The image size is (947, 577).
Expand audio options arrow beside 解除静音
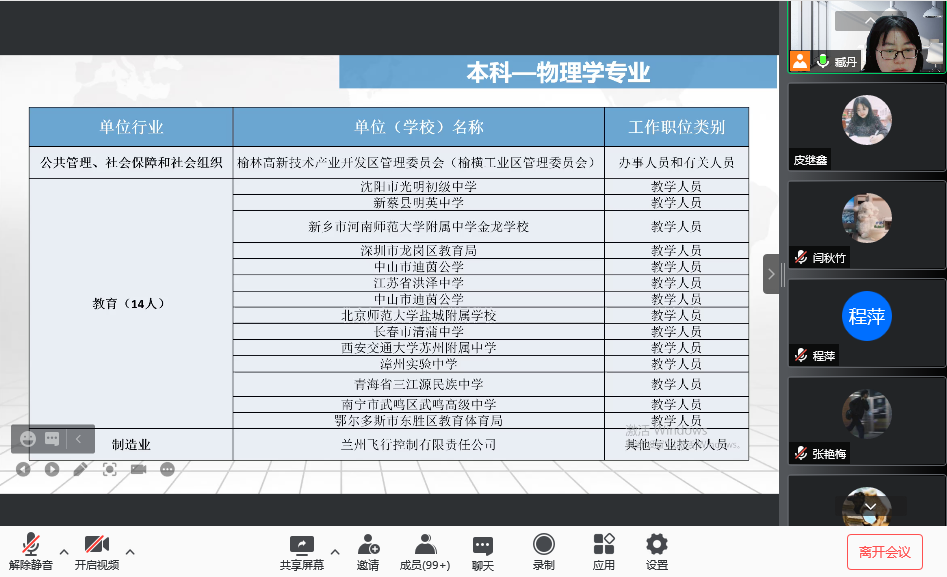coord(64,551)
